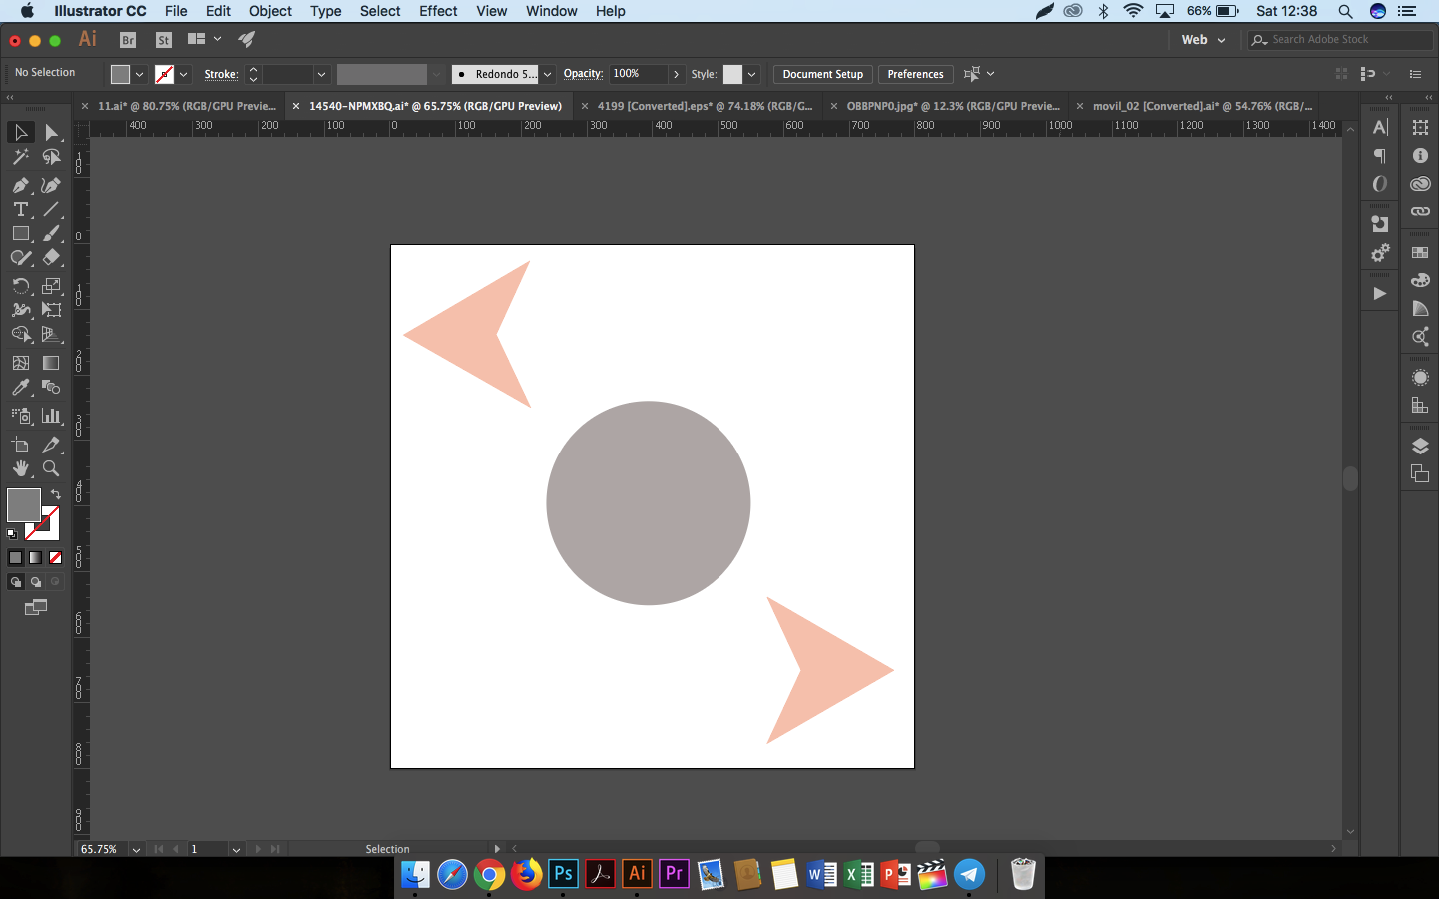Select the Paintbrush tool
Image resolution: width=1439 pixels, height=899 pixels.
51,233
